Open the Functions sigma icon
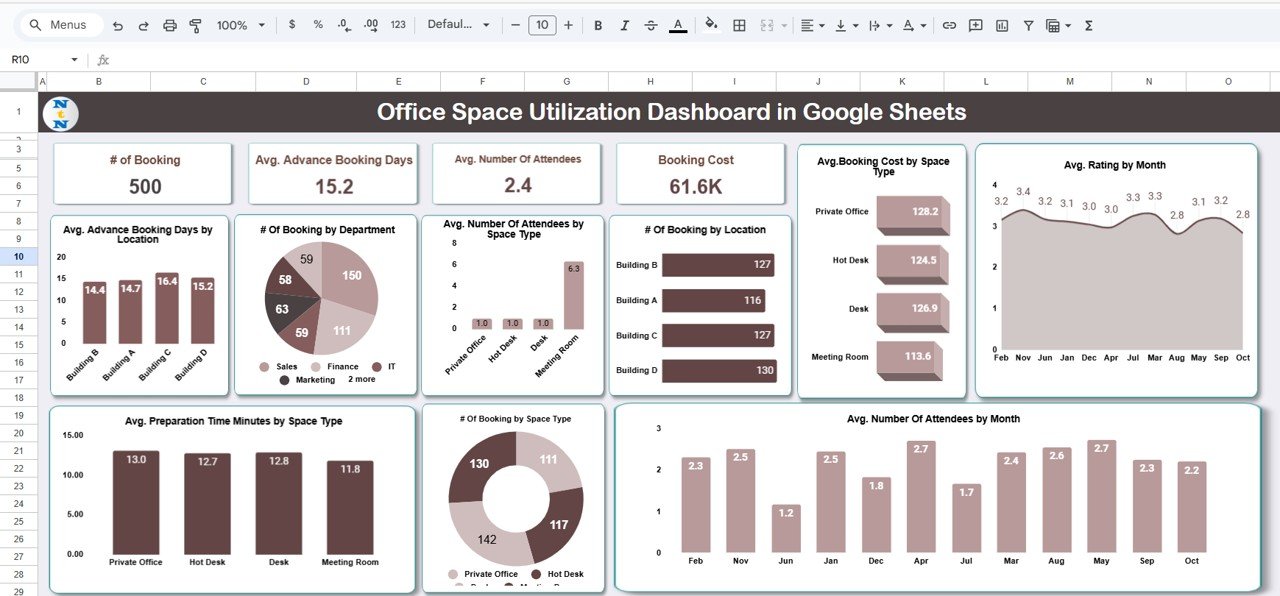This screenshot has width=1280, height=596. pyautogui.click(x=1089, y=25)
